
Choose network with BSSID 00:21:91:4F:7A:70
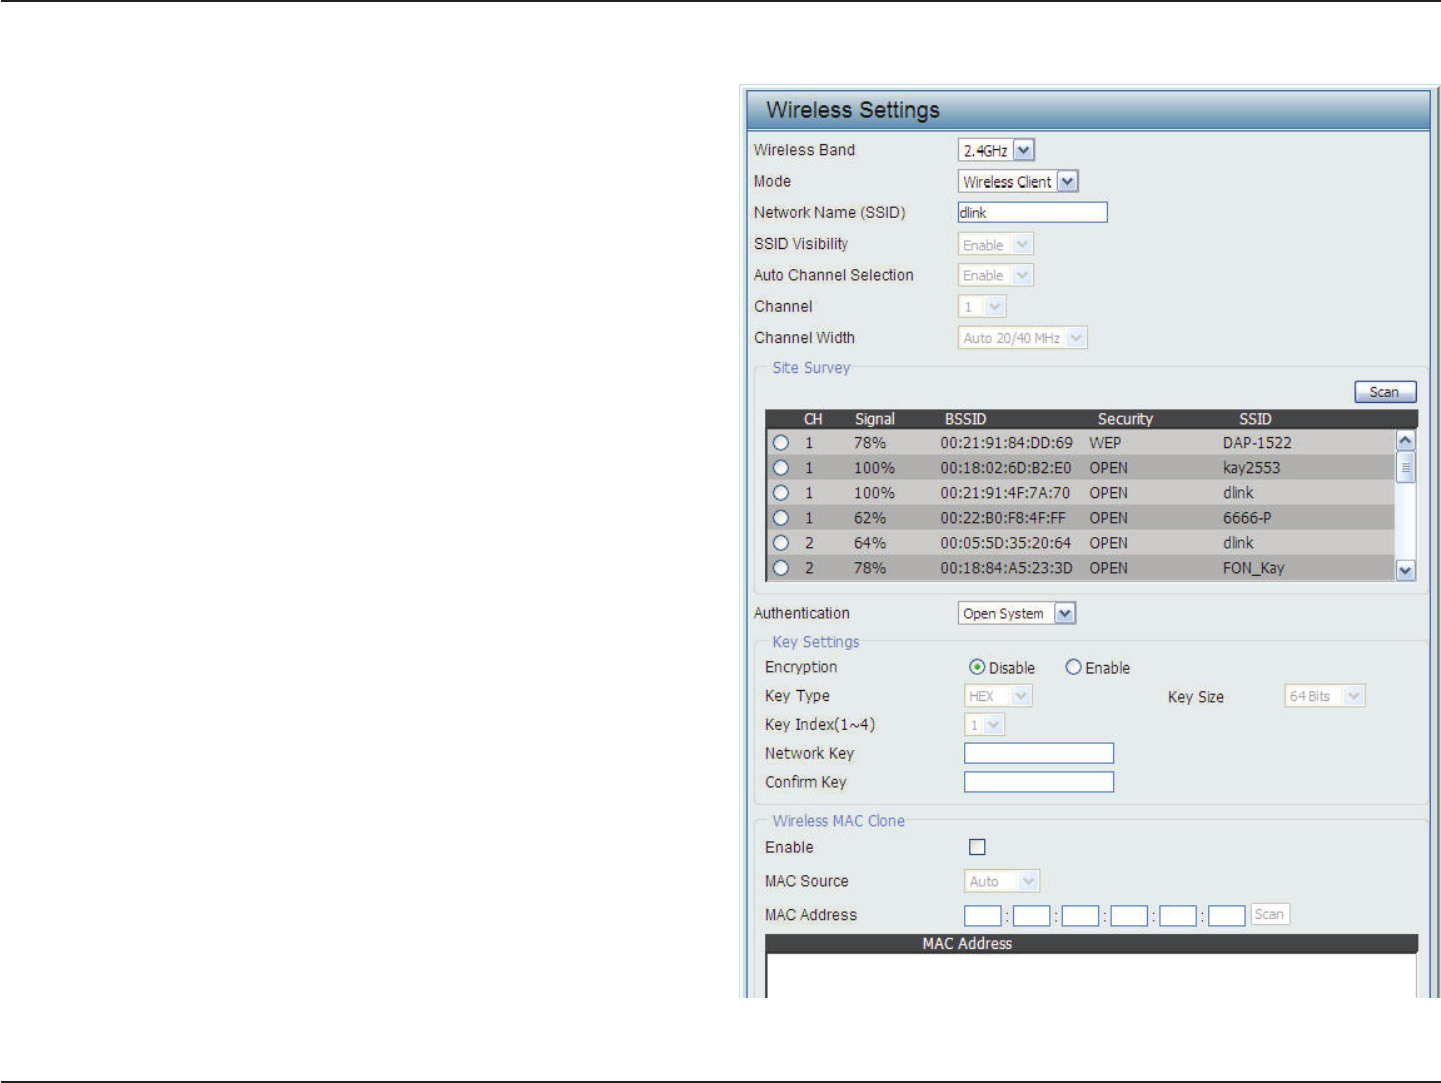781,493
